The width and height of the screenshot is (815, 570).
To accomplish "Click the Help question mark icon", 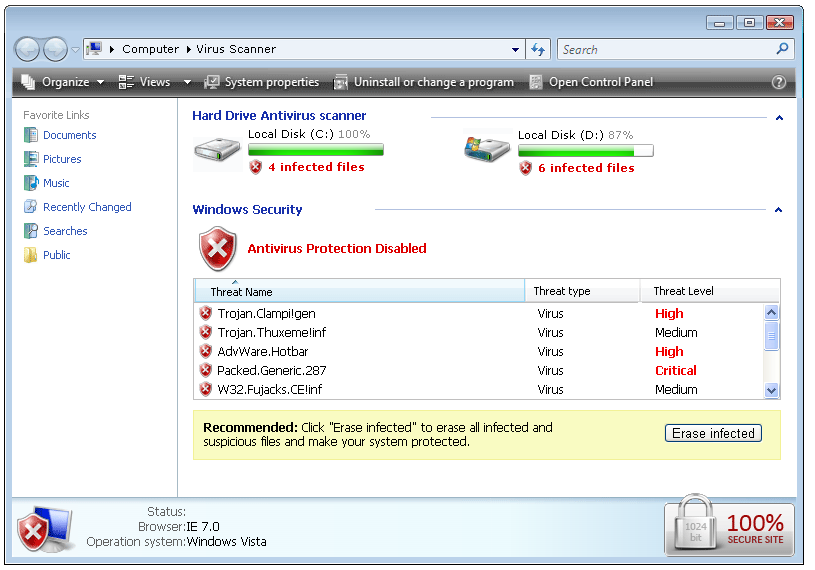I will coord(778,82).
